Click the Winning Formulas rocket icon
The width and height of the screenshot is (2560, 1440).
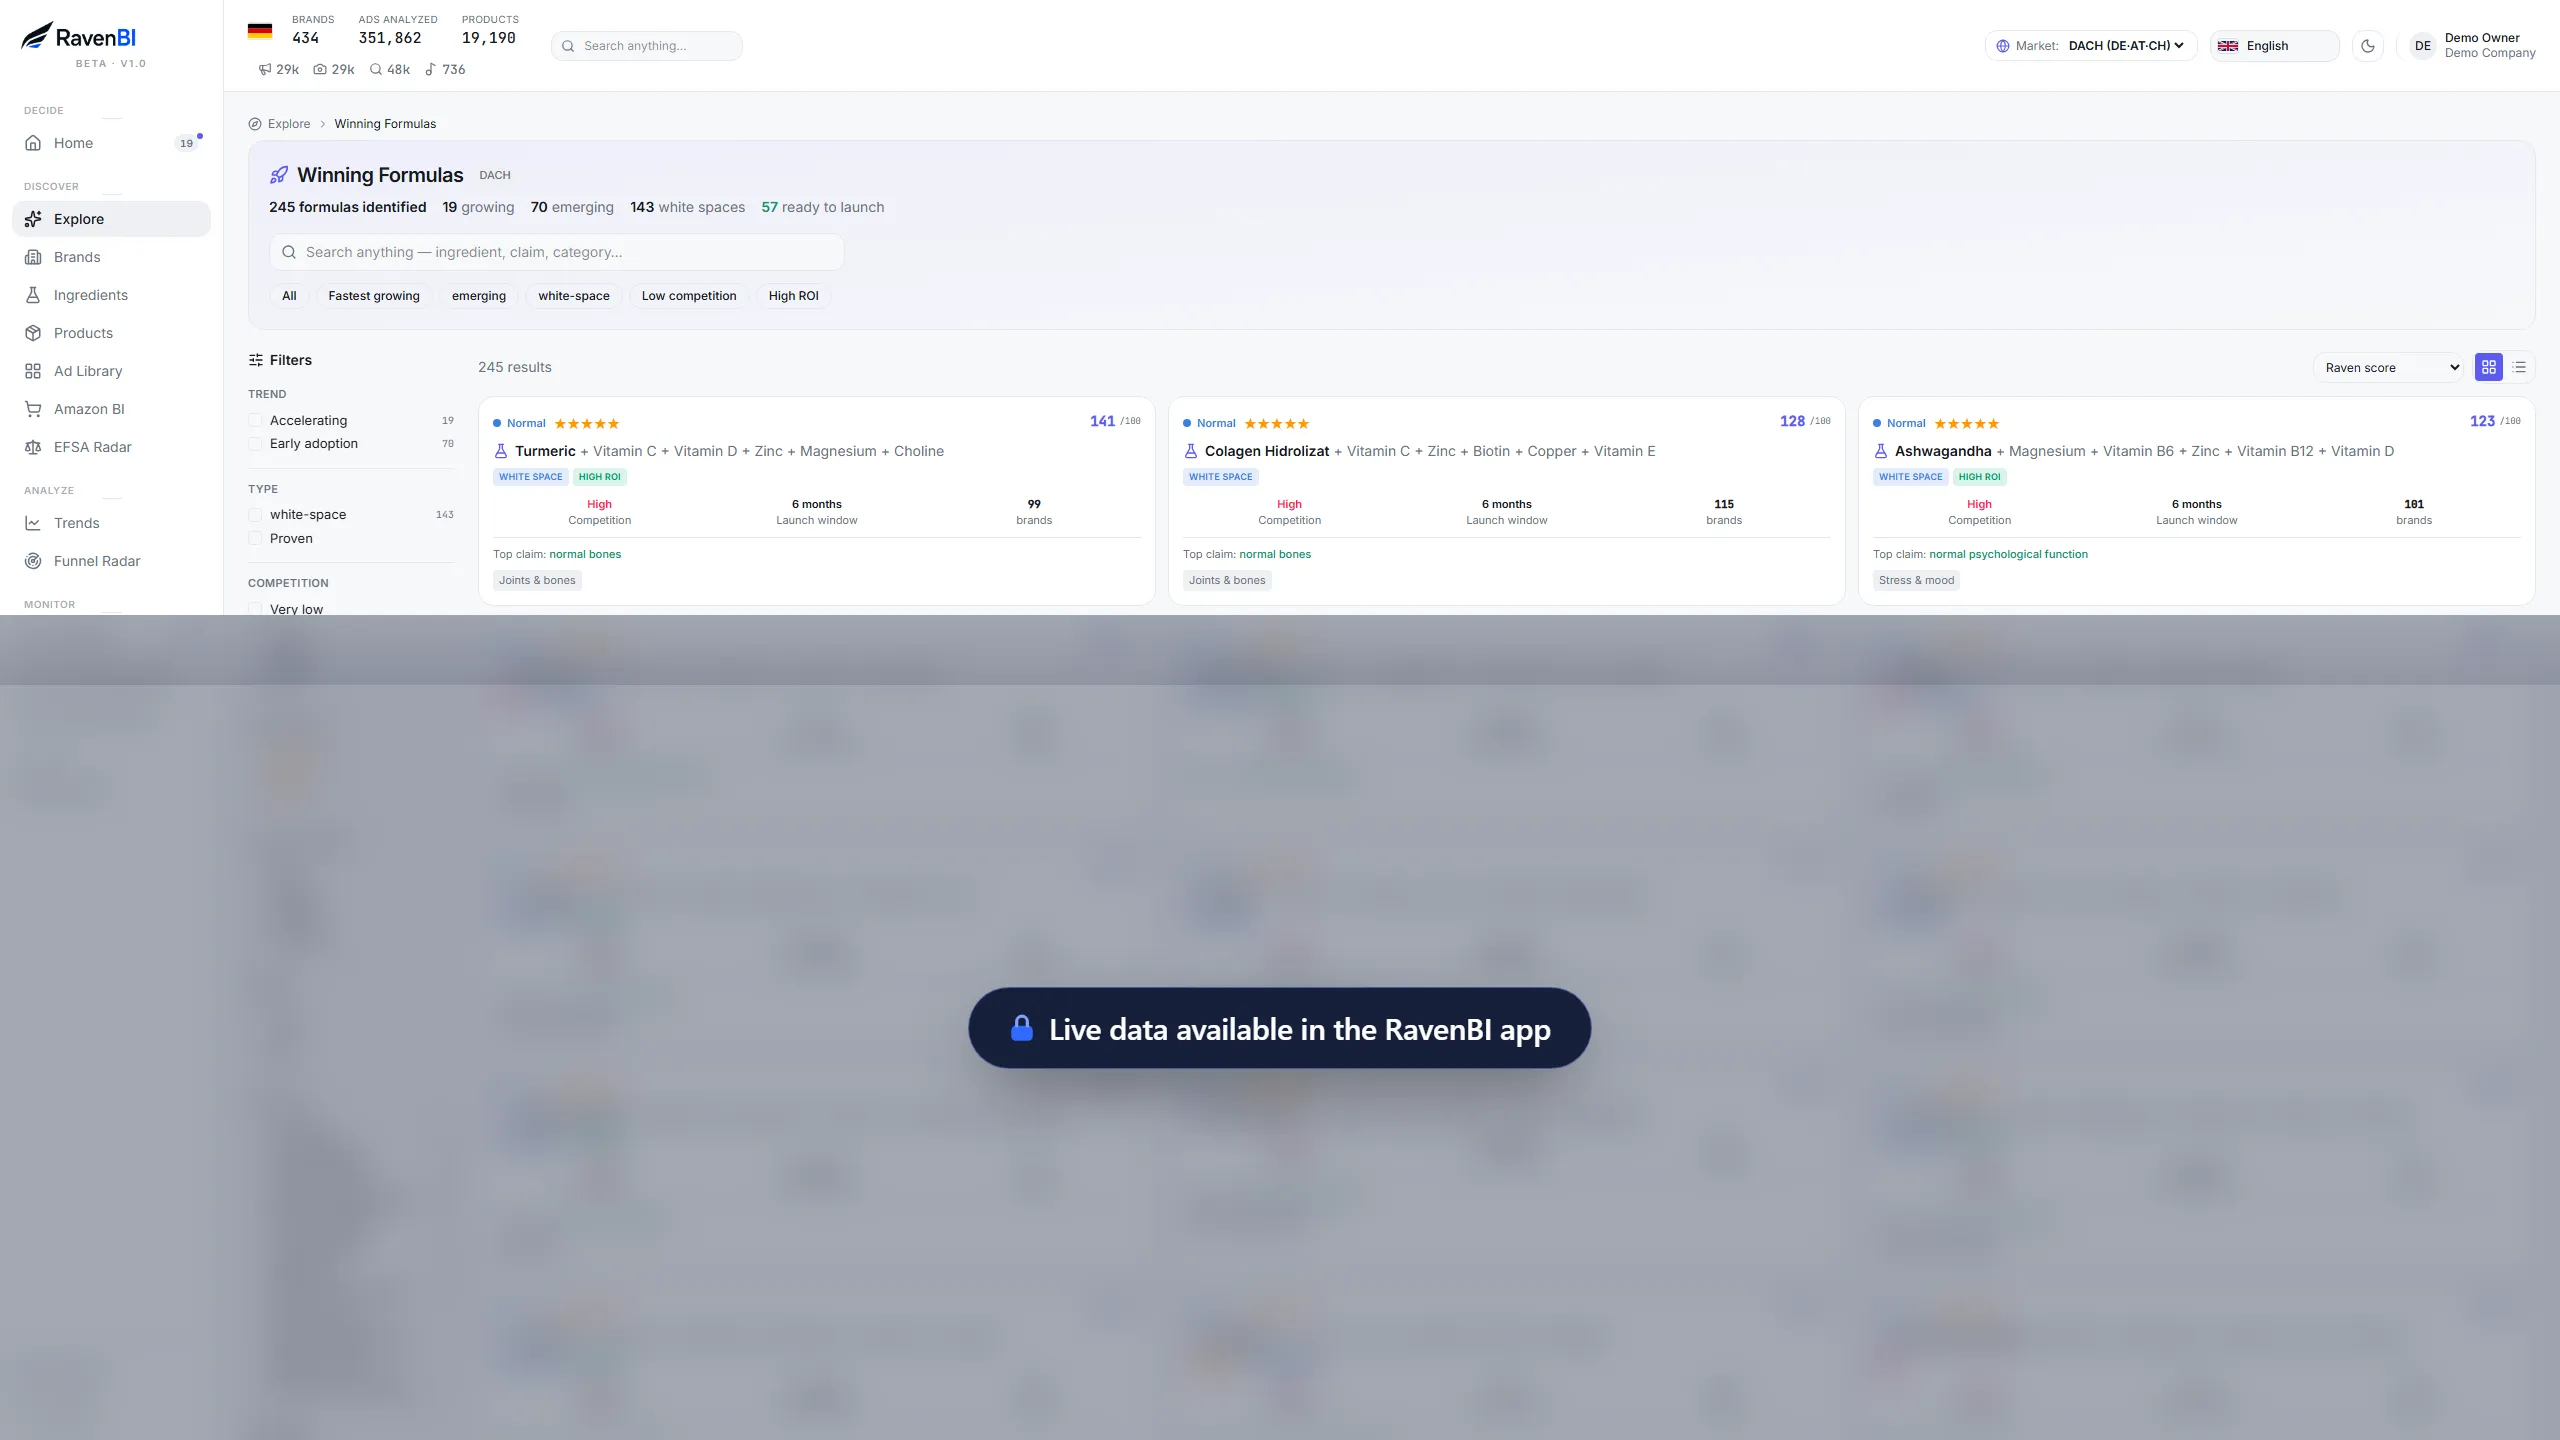click(x=279, y=175)
